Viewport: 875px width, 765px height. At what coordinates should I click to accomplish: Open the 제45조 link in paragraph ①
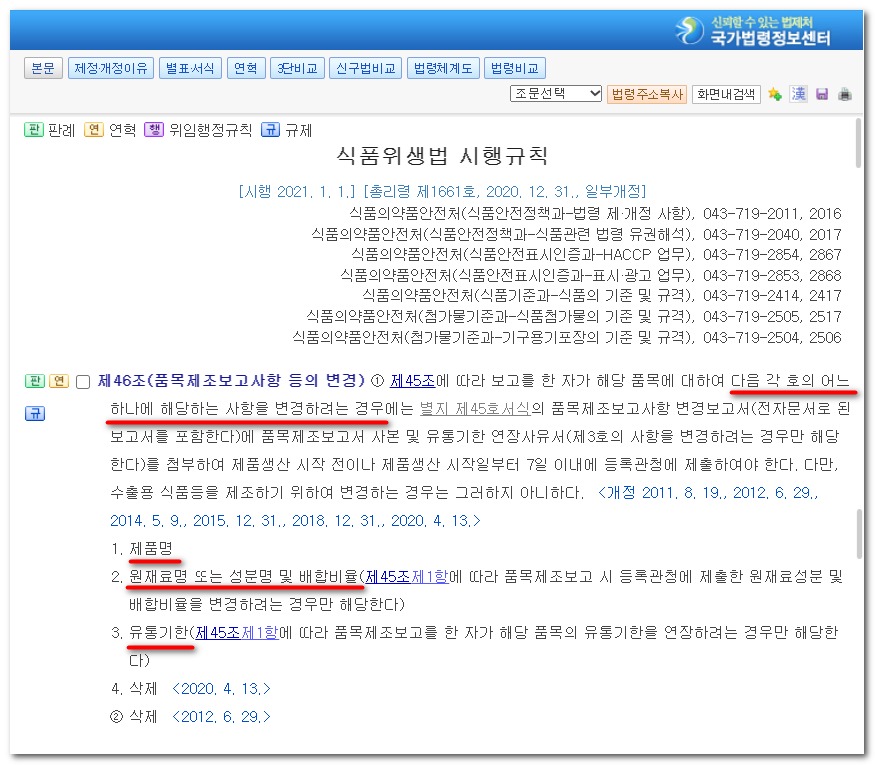tap(413, 381)
